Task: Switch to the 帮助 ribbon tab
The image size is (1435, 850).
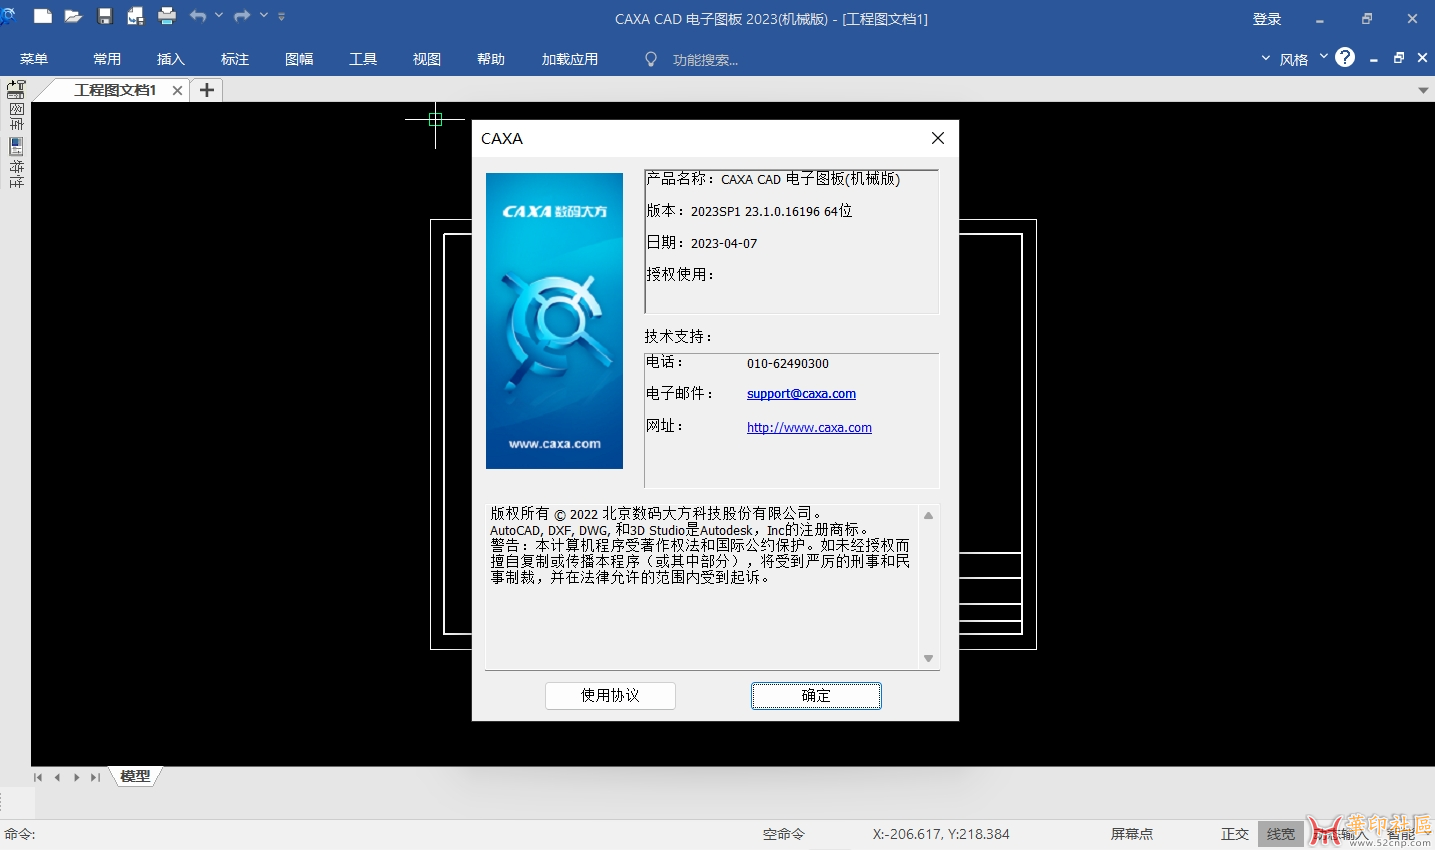Action: 491,59
